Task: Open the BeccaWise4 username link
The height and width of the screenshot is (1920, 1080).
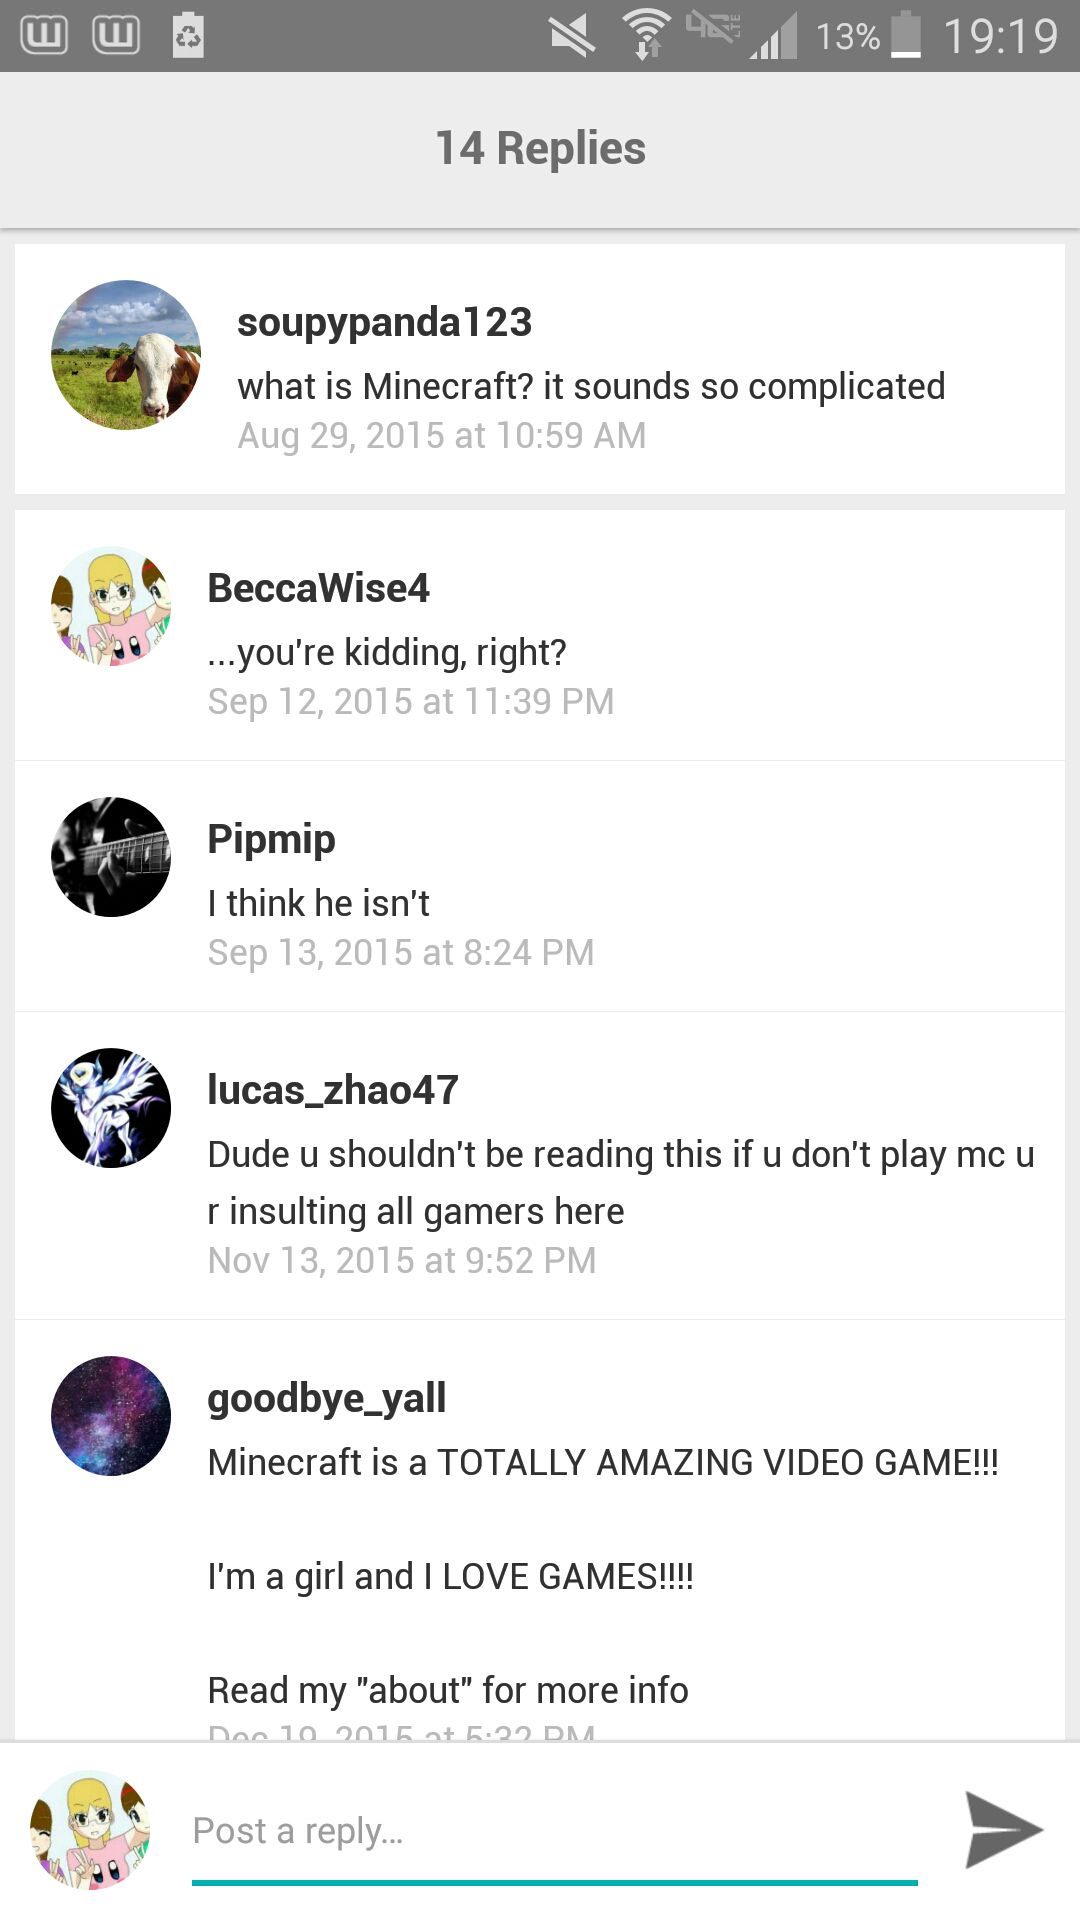Action: click(318, 588)
